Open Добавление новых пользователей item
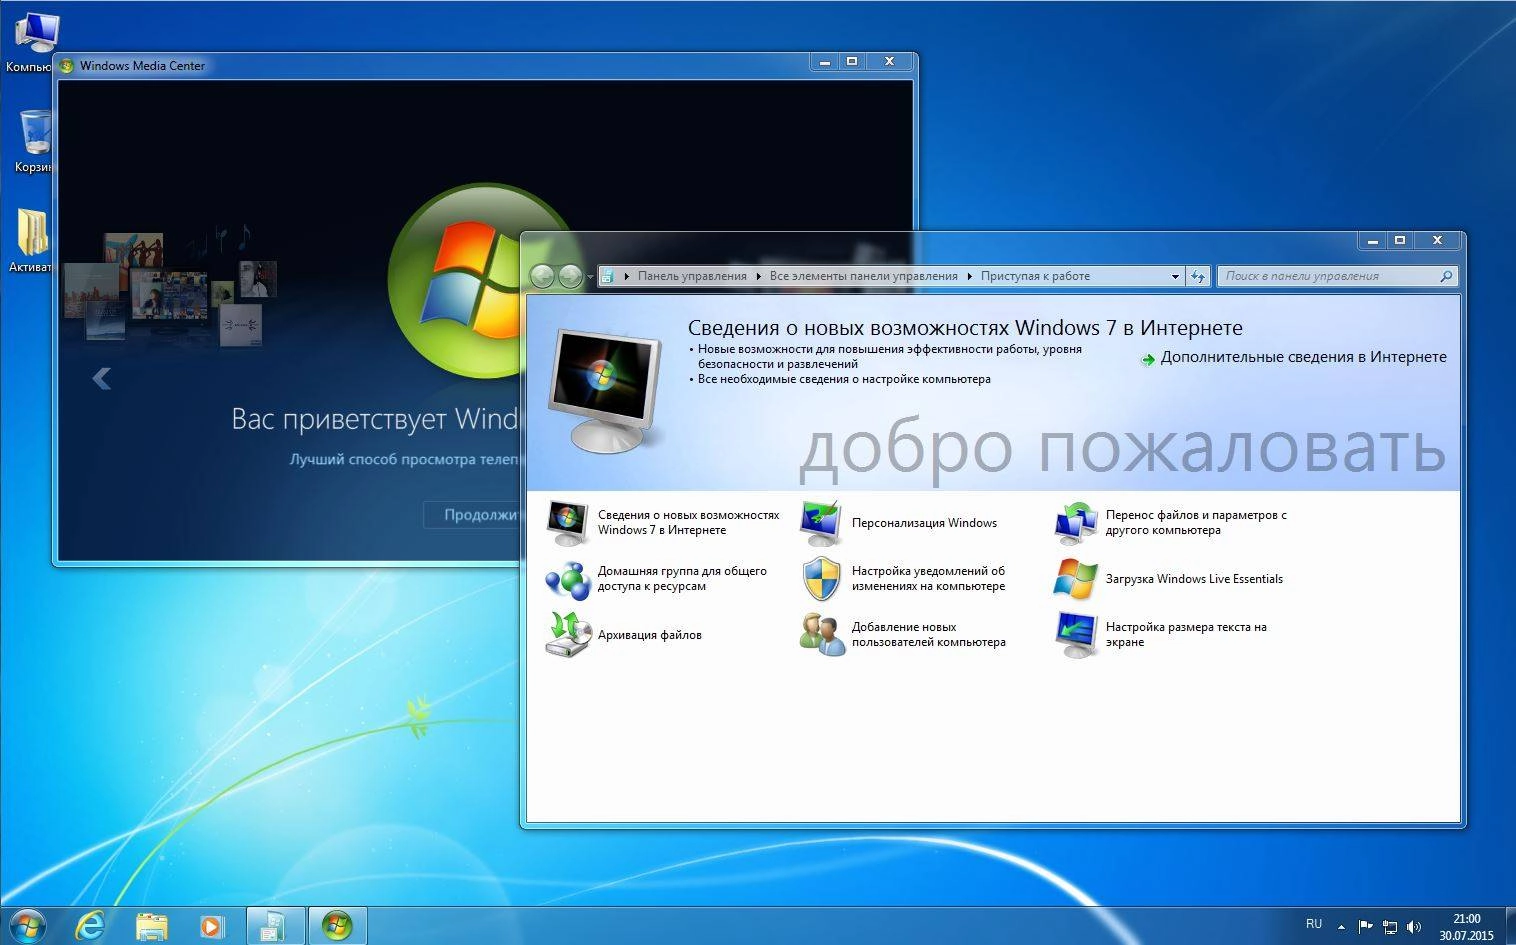Image resolution: width=1516 pixels, height=945 pixels. point(903,634)
